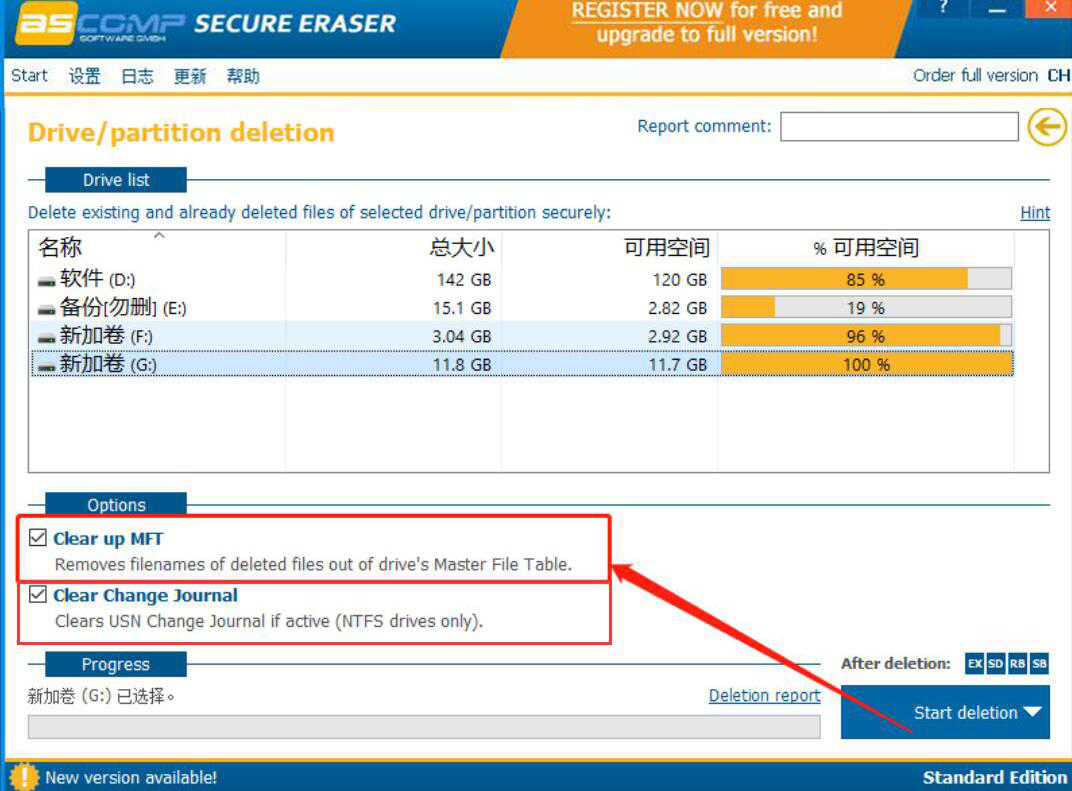Click the 85 % free space bar

pos(866,279)
